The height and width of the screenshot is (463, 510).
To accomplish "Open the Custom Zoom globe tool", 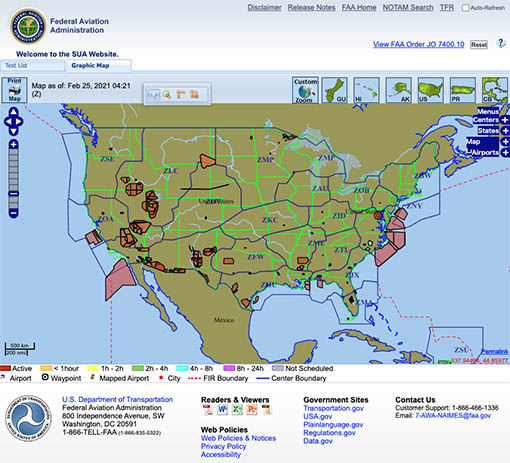I will (x=305, y=90).
